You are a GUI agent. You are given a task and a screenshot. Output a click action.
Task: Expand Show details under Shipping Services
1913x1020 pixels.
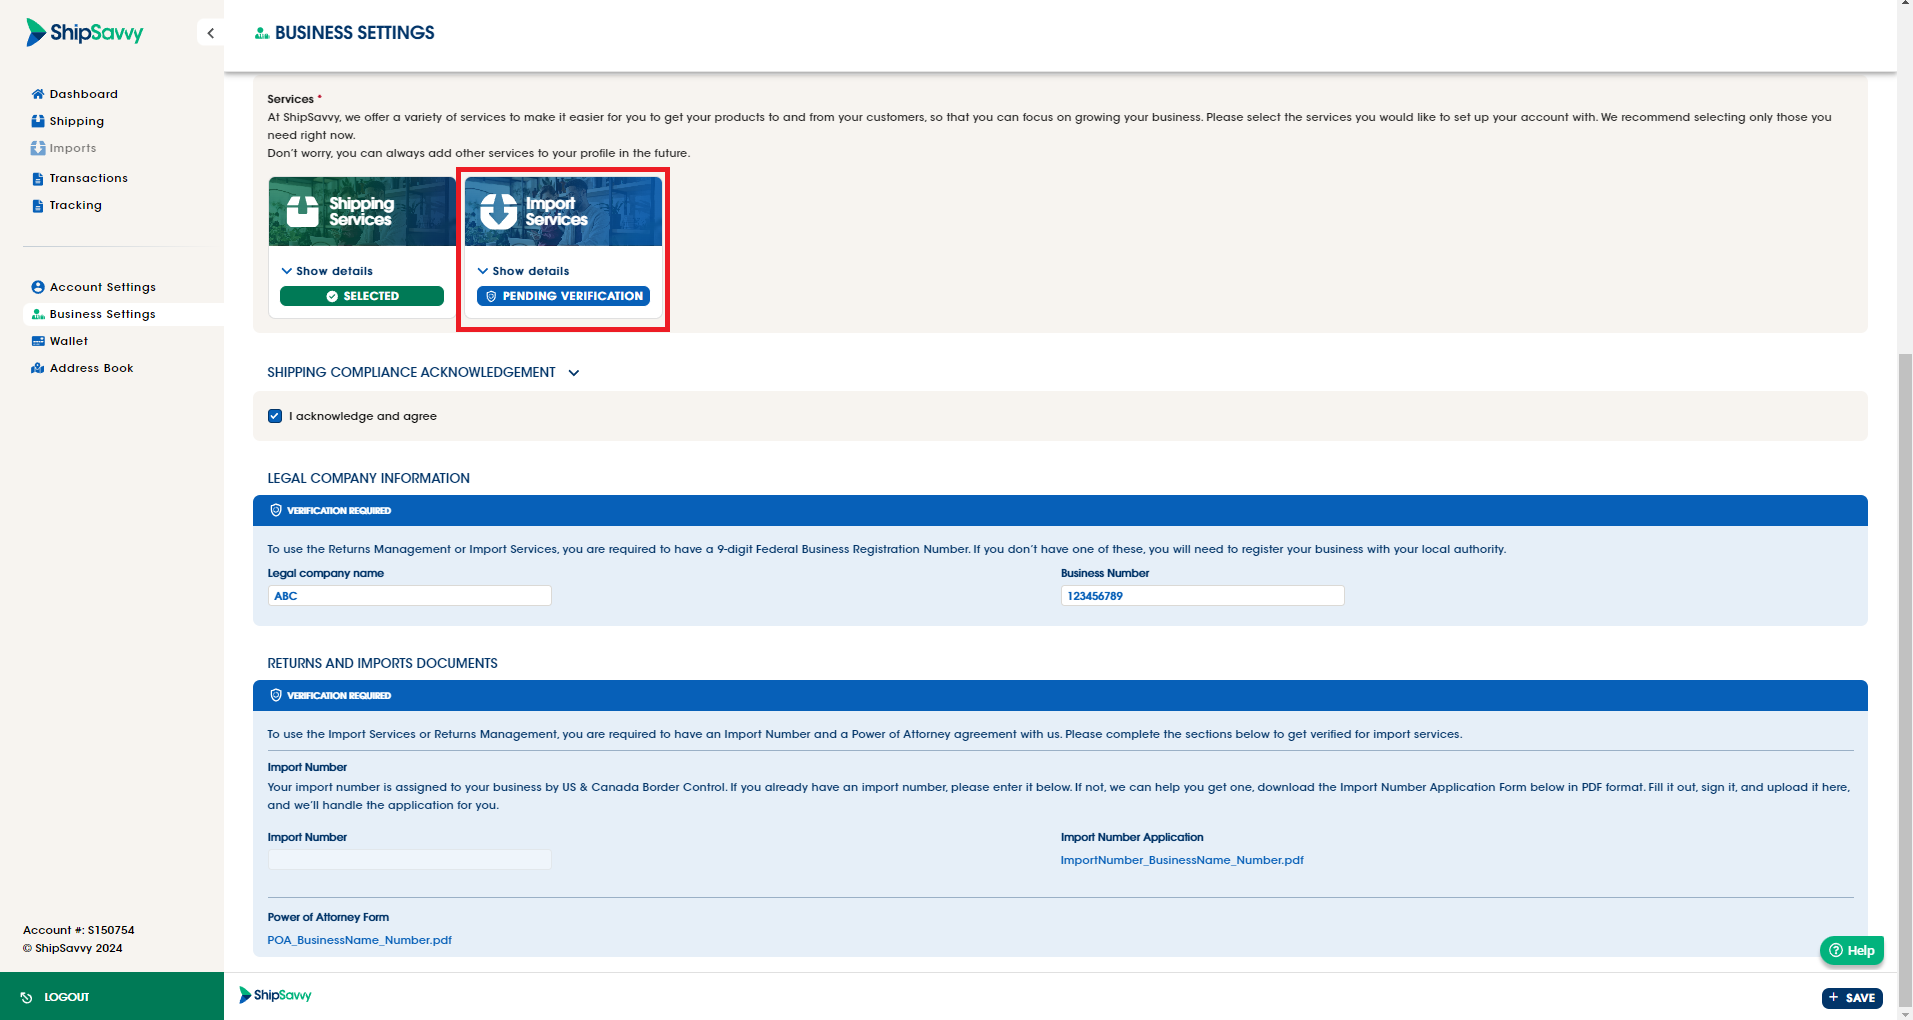tap(327, 271)
